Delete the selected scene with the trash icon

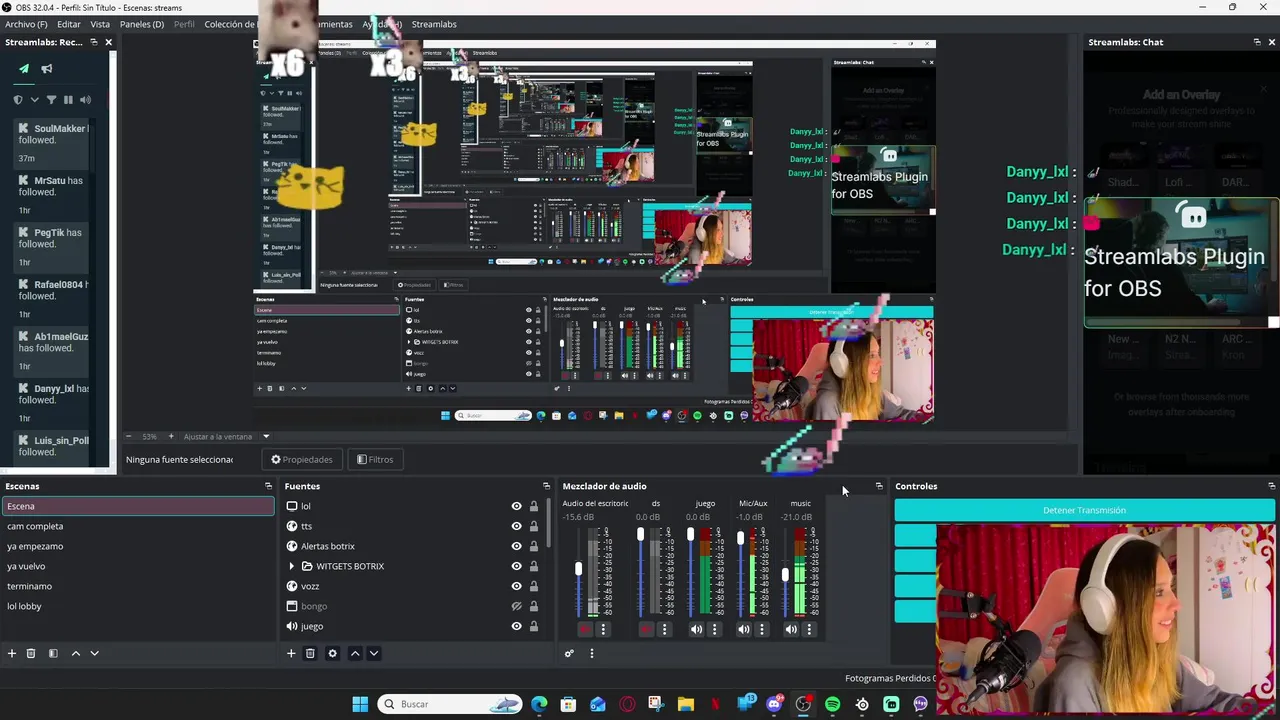(x=31, y=653)
